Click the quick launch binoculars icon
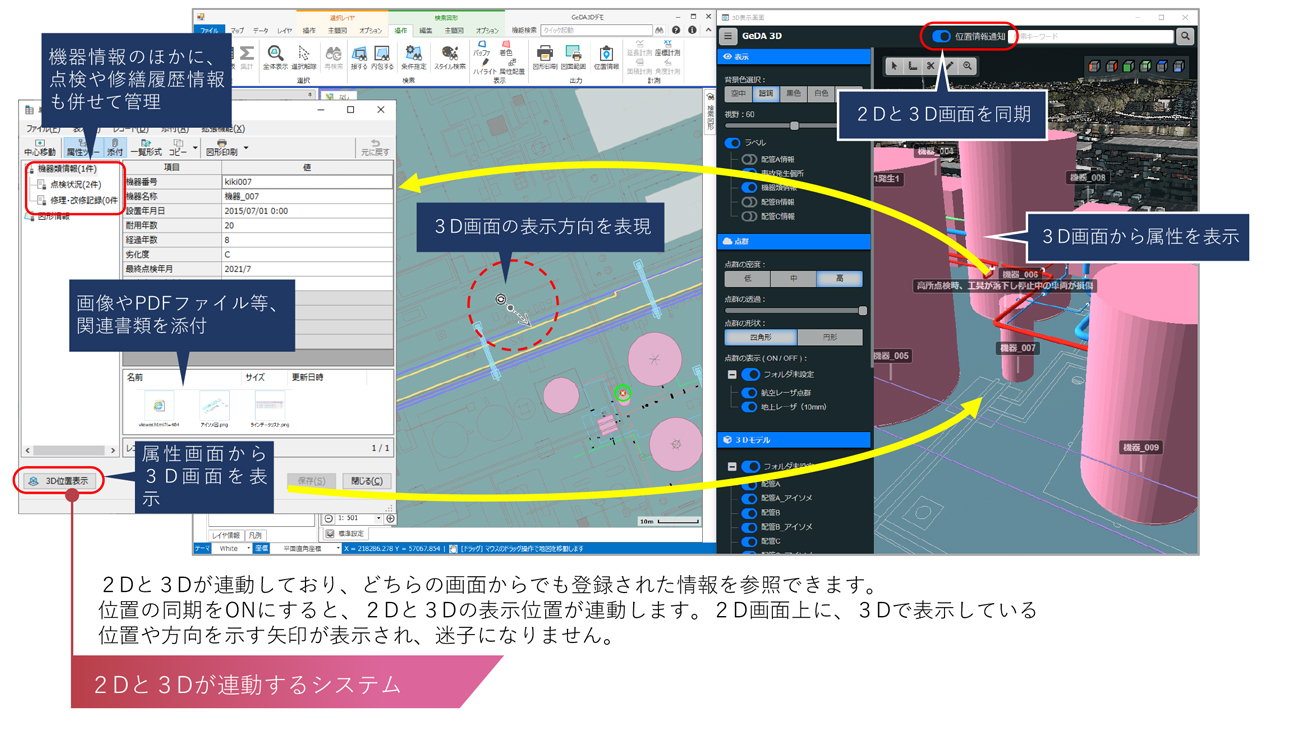 point(659,30)
